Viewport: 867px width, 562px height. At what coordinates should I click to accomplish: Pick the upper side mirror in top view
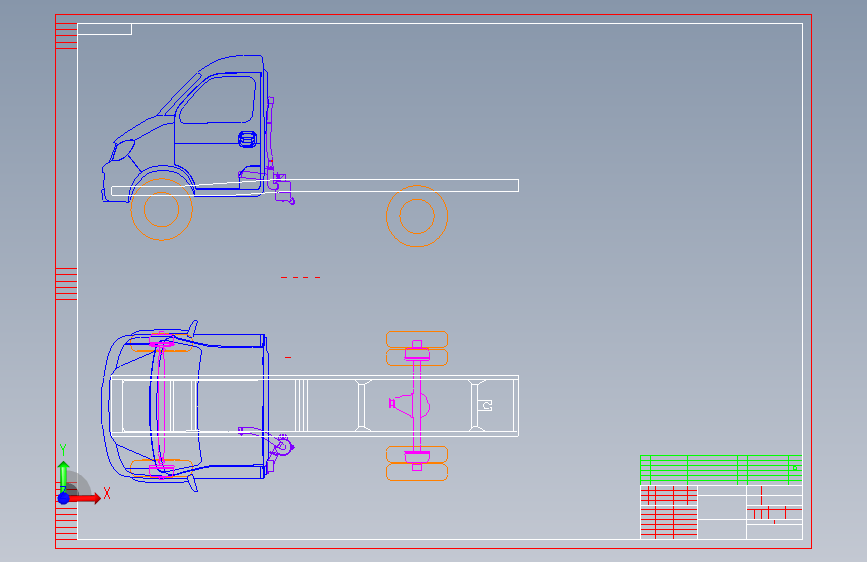(192, 329)
